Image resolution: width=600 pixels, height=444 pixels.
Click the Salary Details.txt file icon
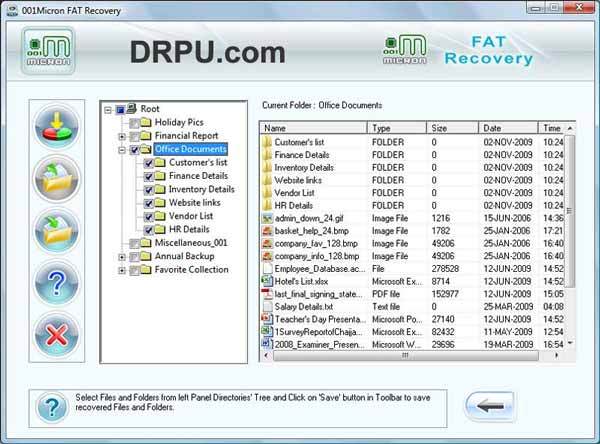(267, 307)
